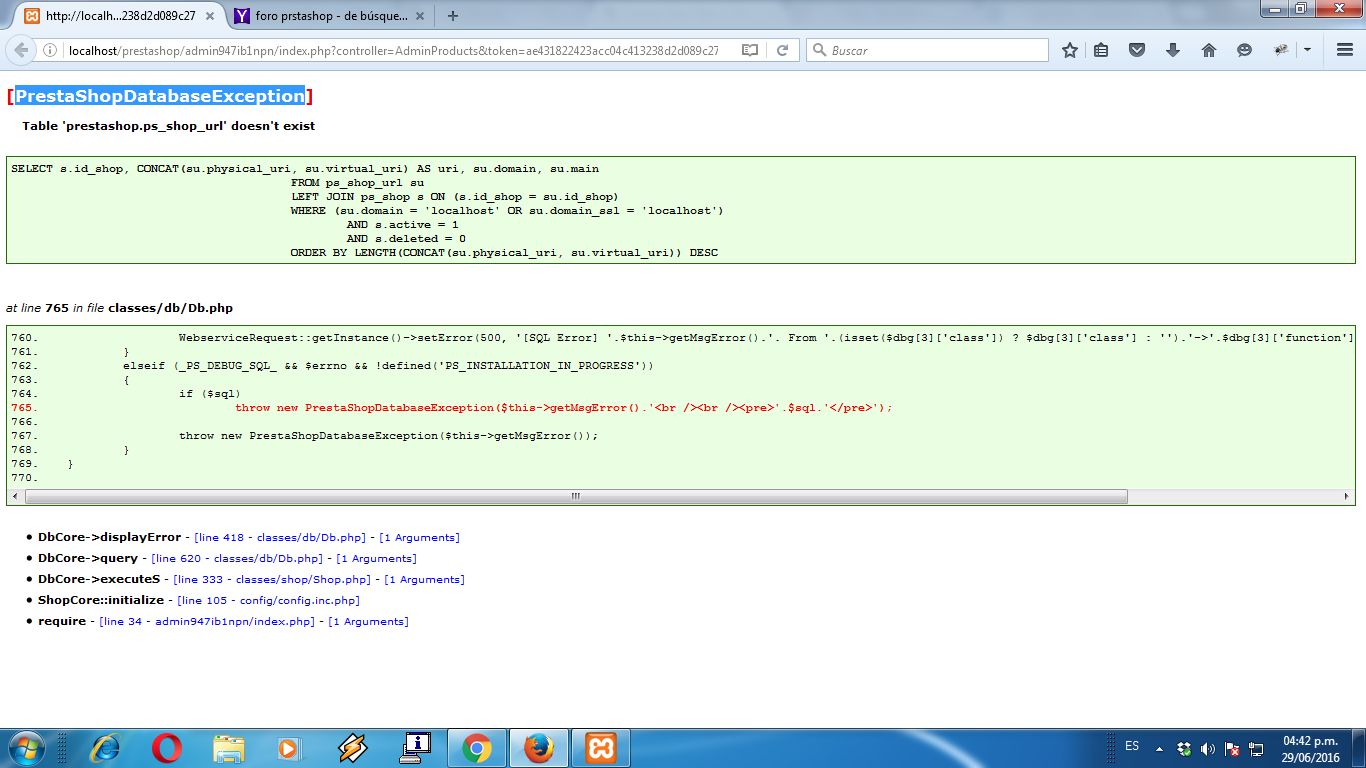Screen dimensions: 1366x768
Task: Click the PrestaShopDatabaseException heading
Action: [160, 96]
